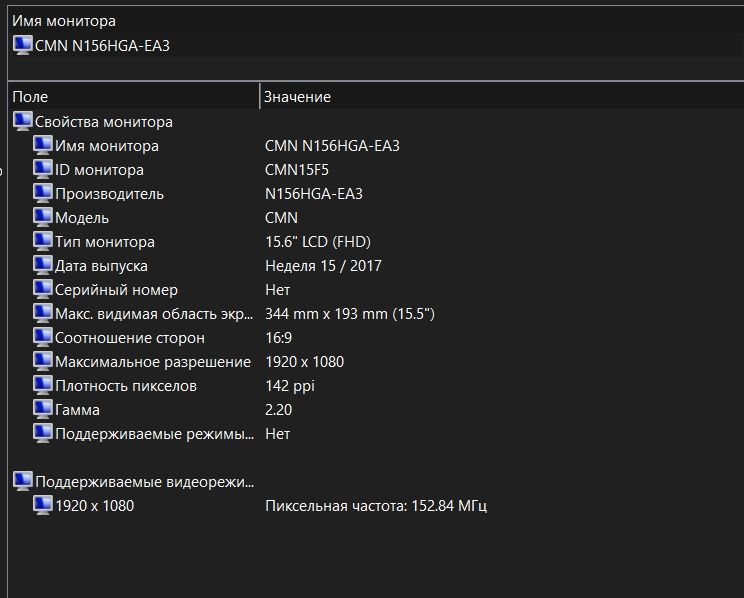Click the icon beside ID монитора
The height and width of the screenshot is (598, 744).
tap(42, 169)
